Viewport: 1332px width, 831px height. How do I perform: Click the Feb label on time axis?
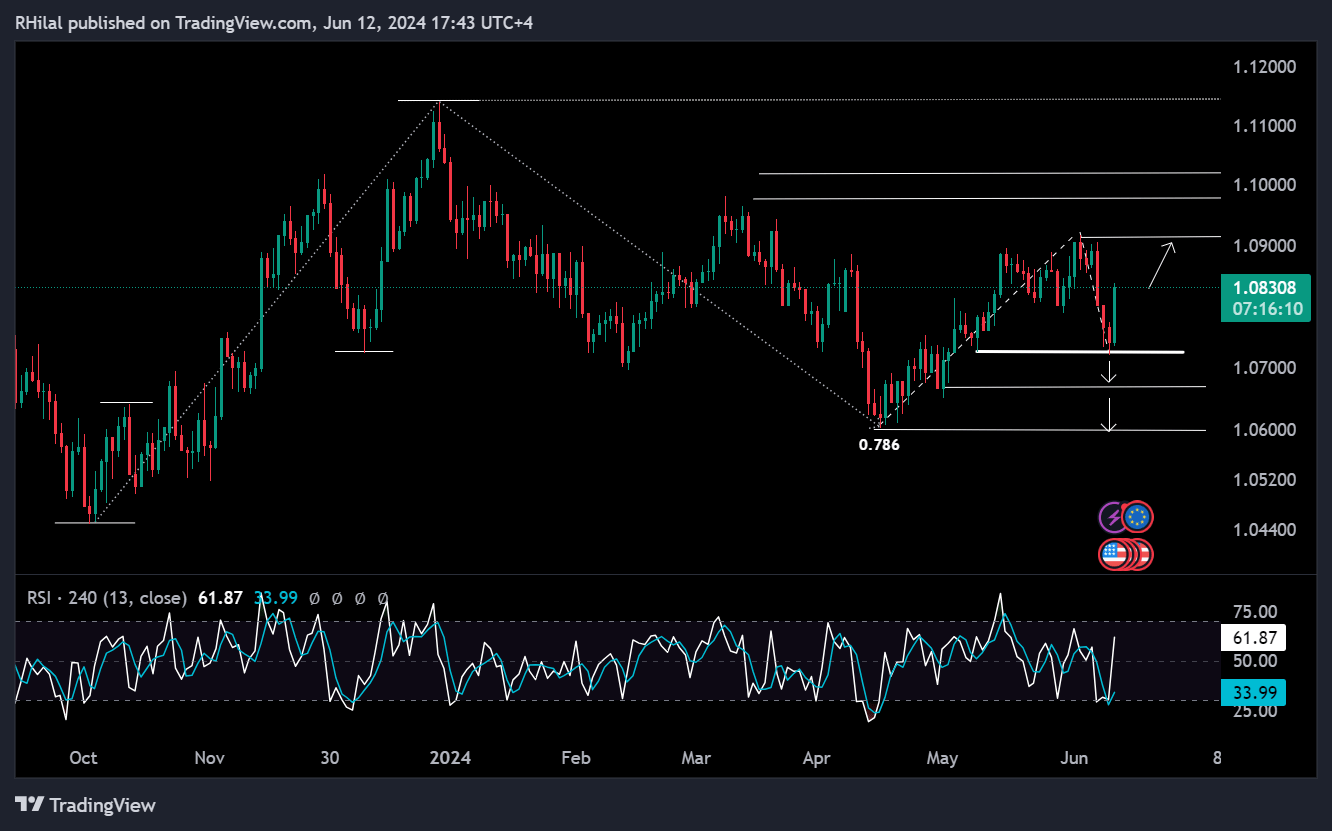pos(575,758)
